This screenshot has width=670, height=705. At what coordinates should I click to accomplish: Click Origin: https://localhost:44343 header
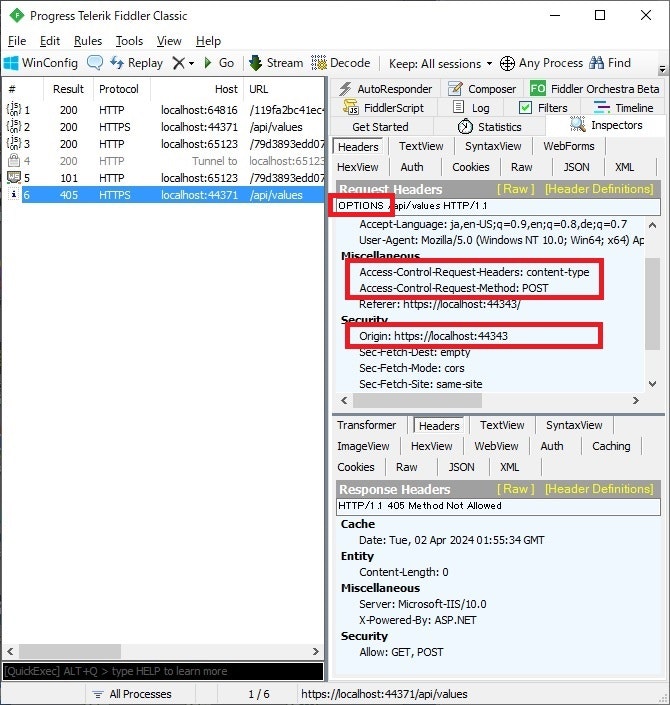point(433,336)
